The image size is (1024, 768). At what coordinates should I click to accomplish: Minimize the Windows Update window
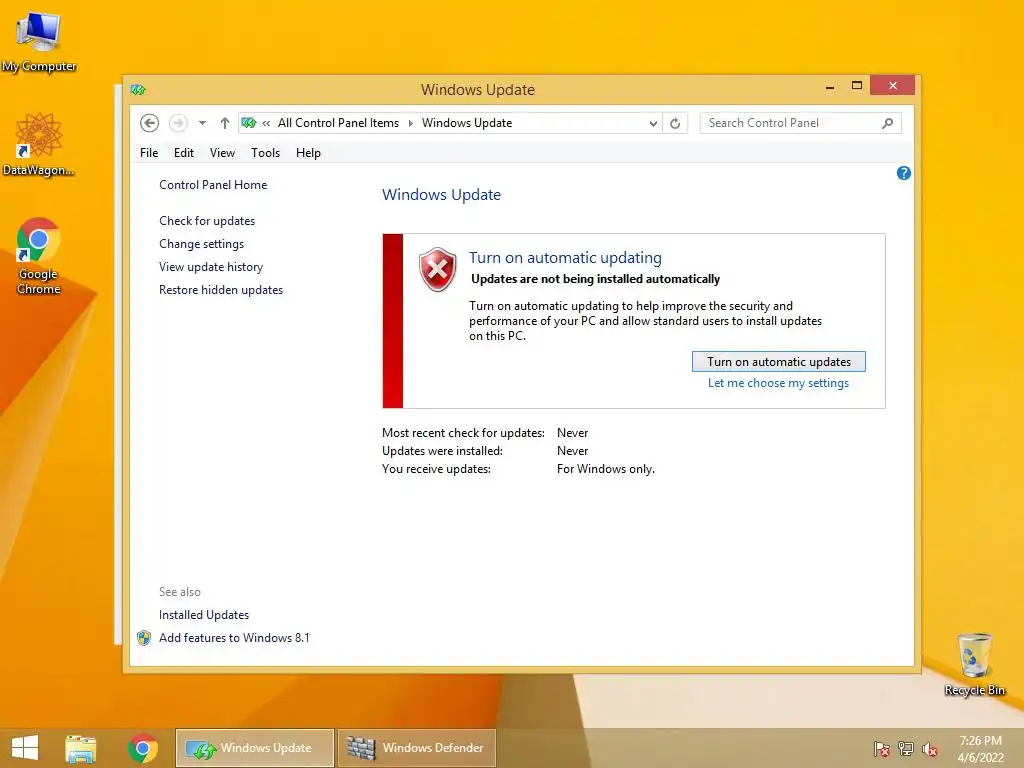(x=830, y=86)
